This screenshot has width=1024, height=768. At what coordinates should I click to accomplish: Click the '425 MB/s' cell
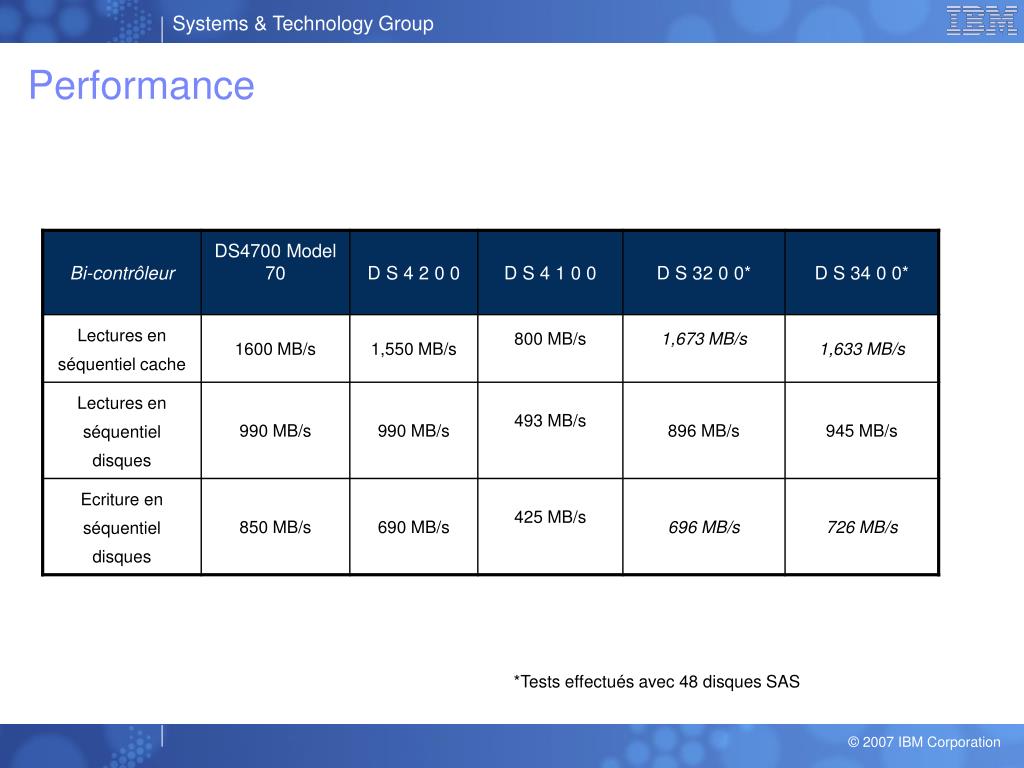[x=550, y=528]
